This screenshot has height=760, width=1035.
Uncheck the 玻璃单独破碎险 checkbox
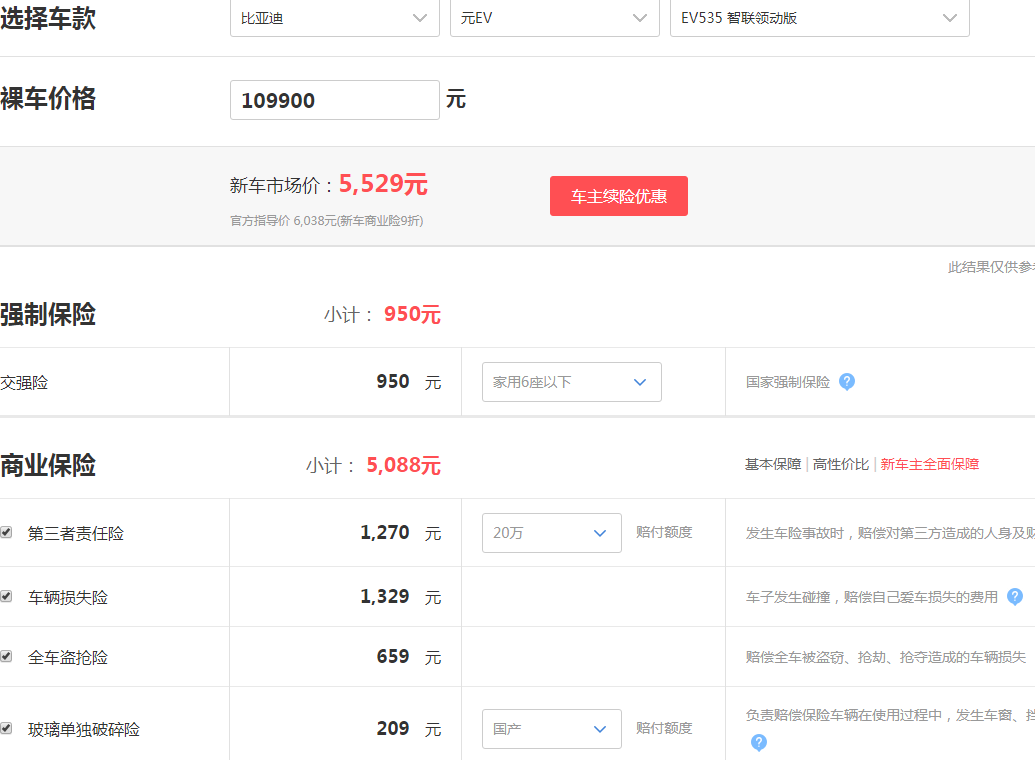point(6,728)
